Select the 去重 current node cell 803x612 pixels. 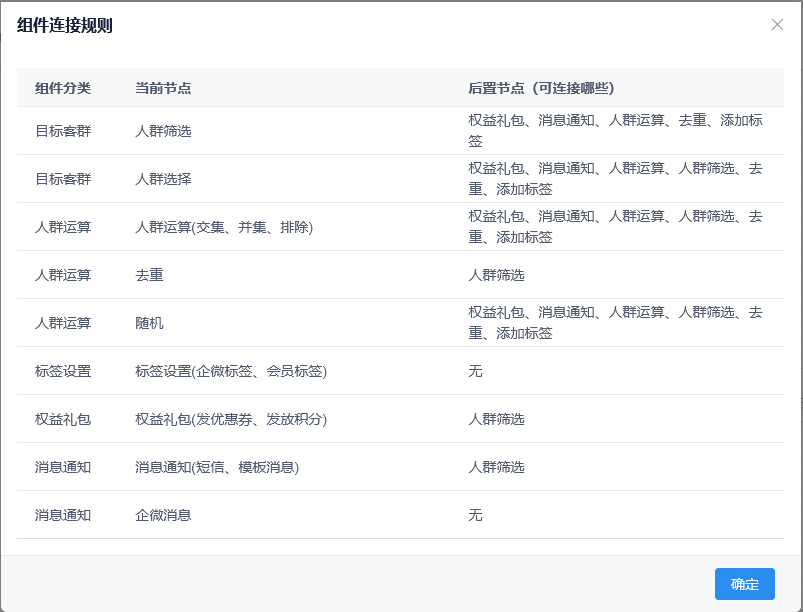[149, 275]
